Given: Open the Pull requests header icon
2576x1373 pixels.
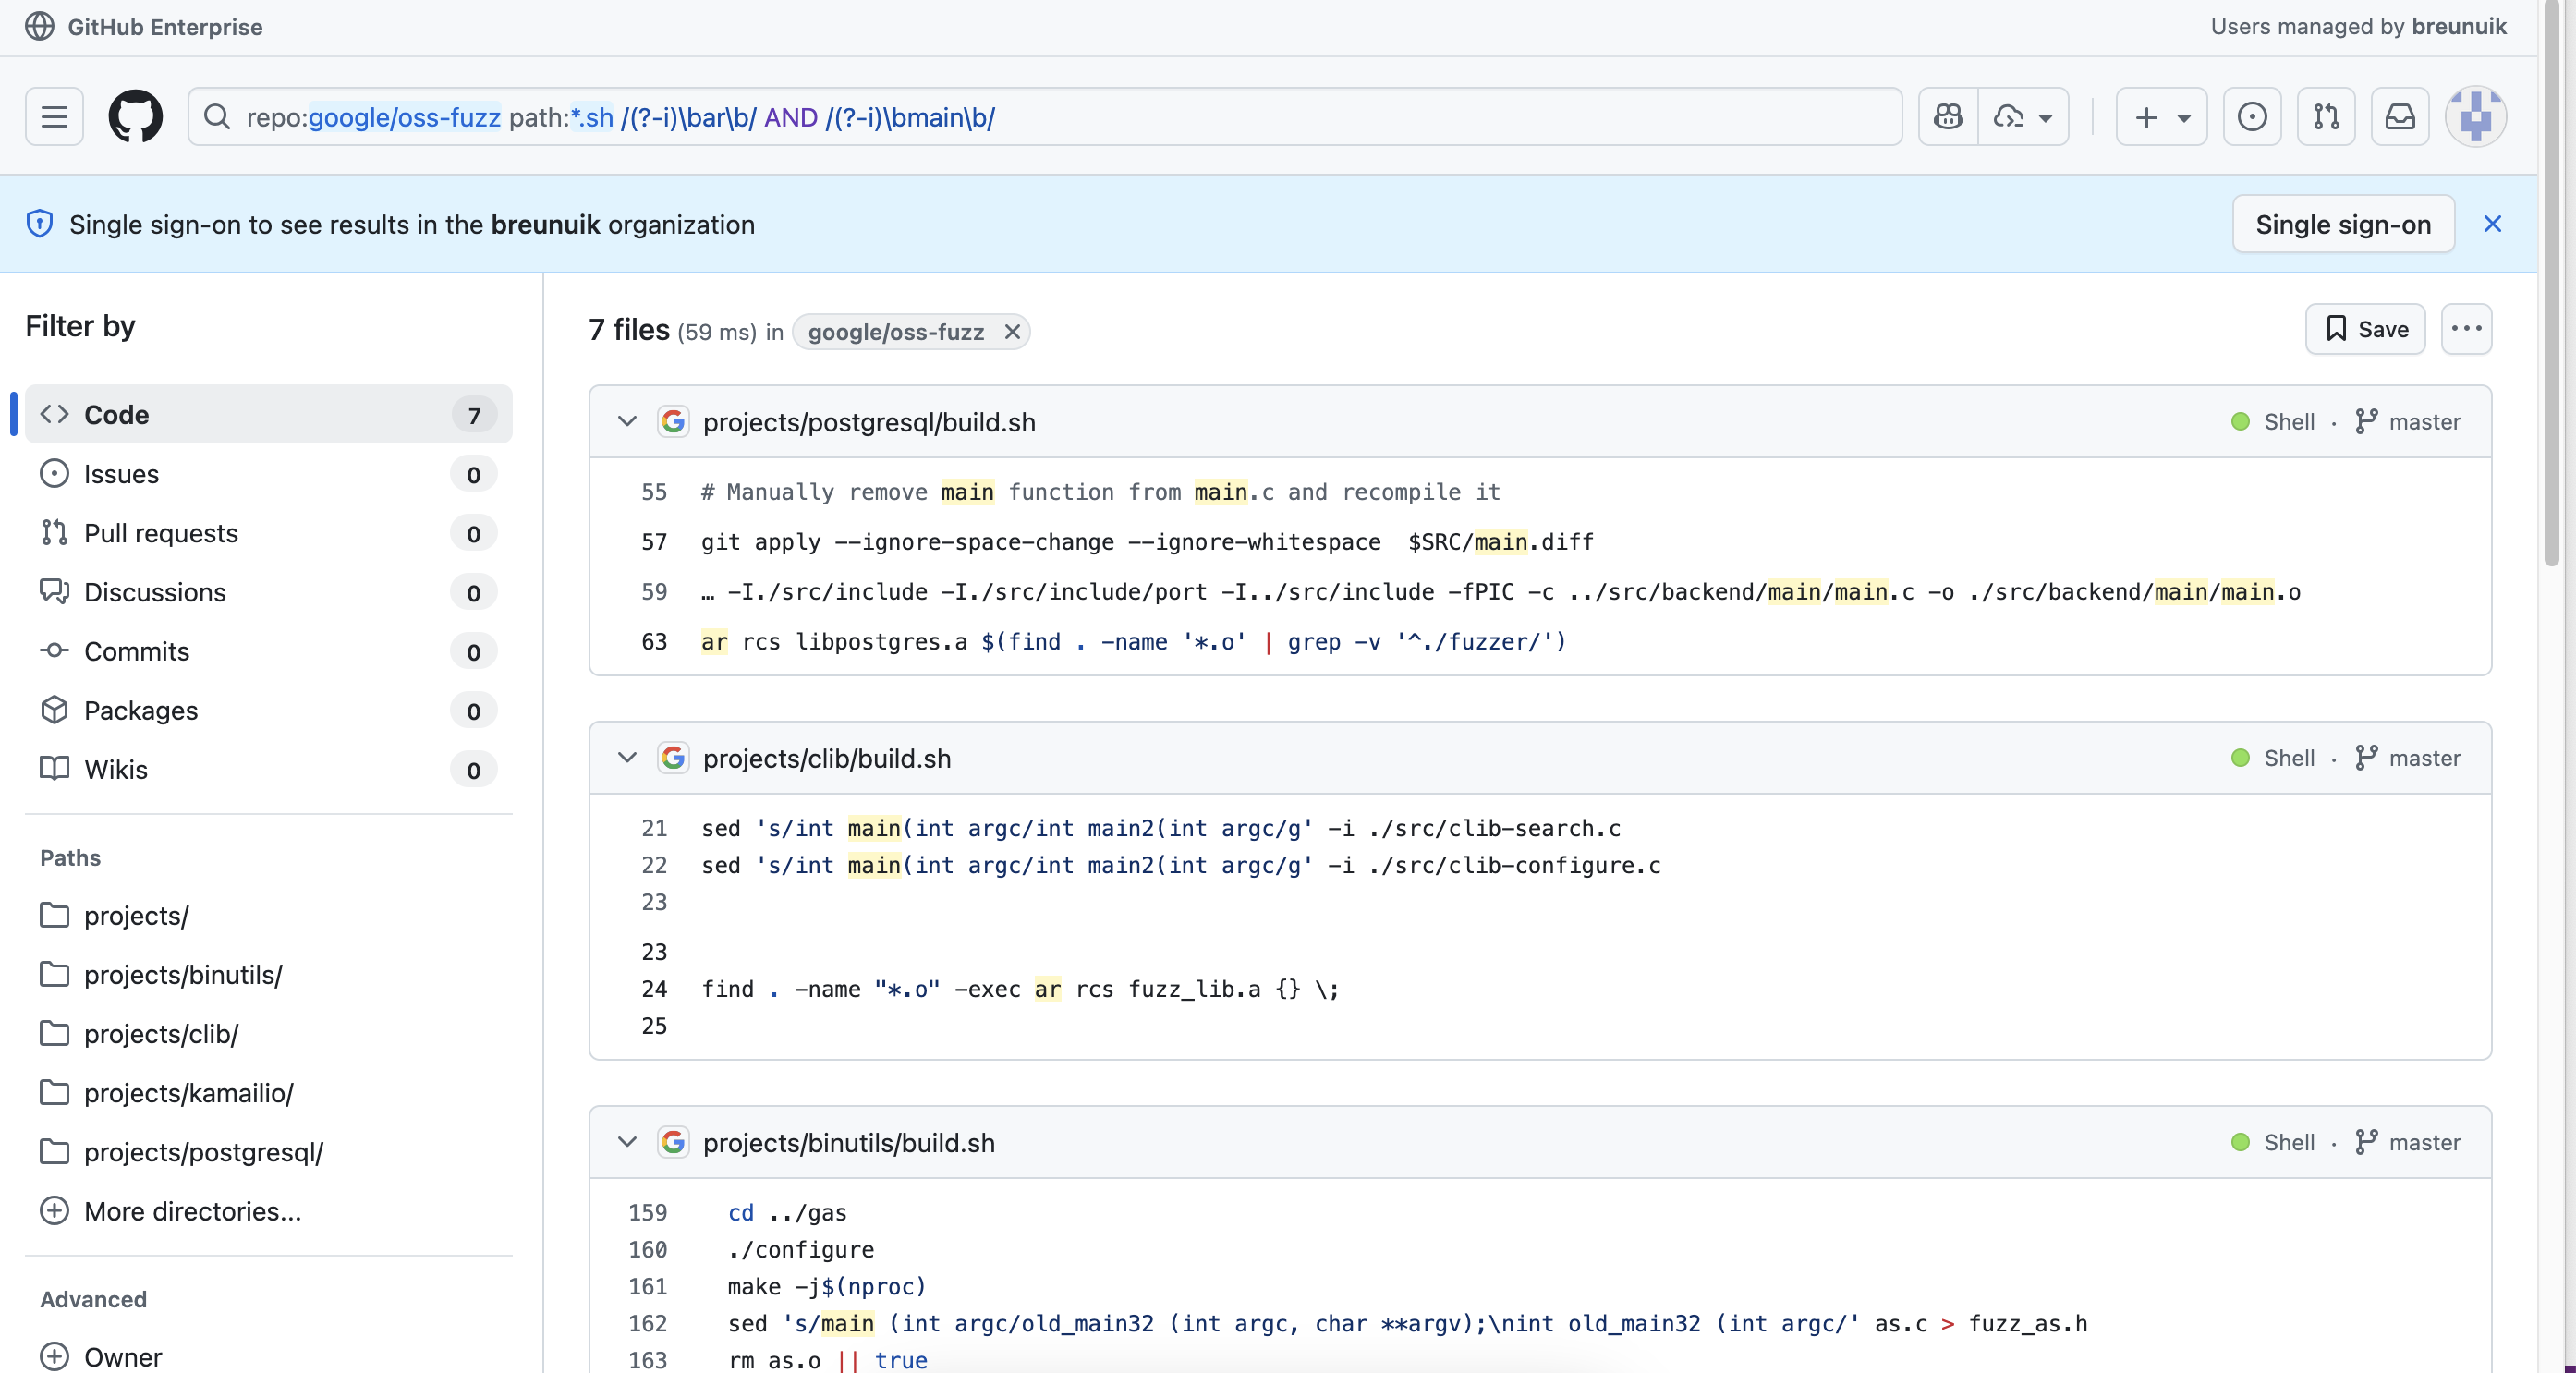Looking at the screenshot, I should click(2325, 117).
